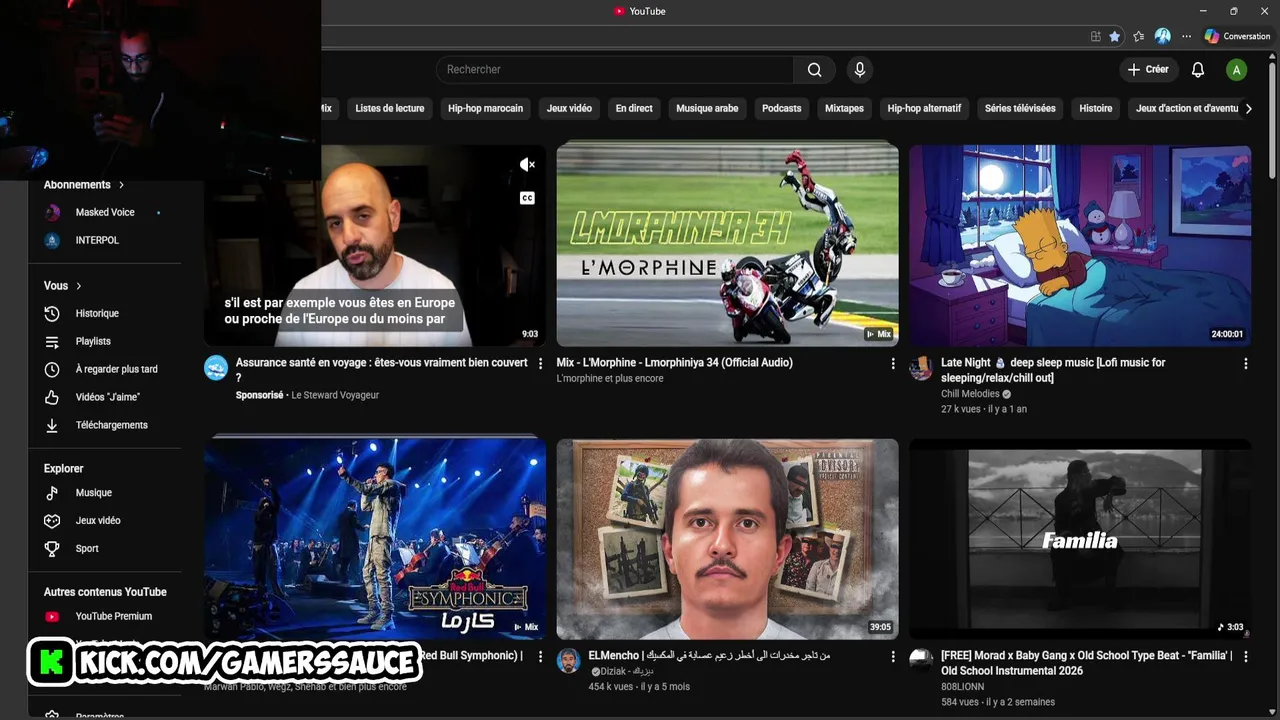Open options menu for ELMencho video
1280x720 pixels.
893,657
